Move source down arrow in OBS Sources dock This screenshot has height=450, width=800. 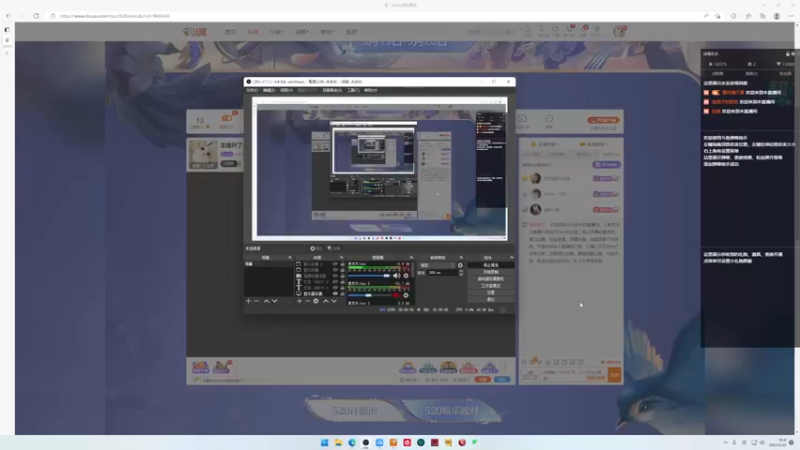pos(334,301)
